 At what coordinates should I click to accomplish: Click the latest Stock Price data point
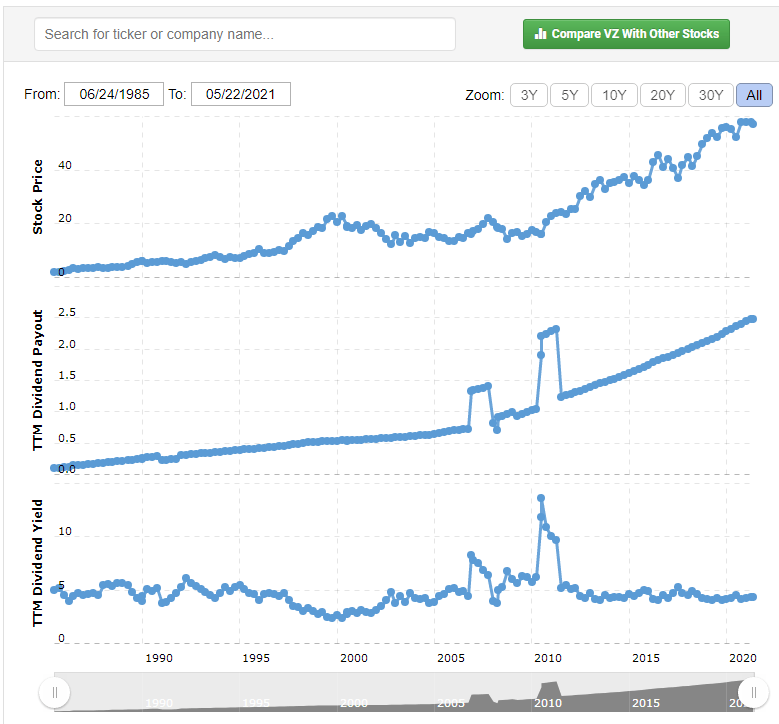click(752, 124)
